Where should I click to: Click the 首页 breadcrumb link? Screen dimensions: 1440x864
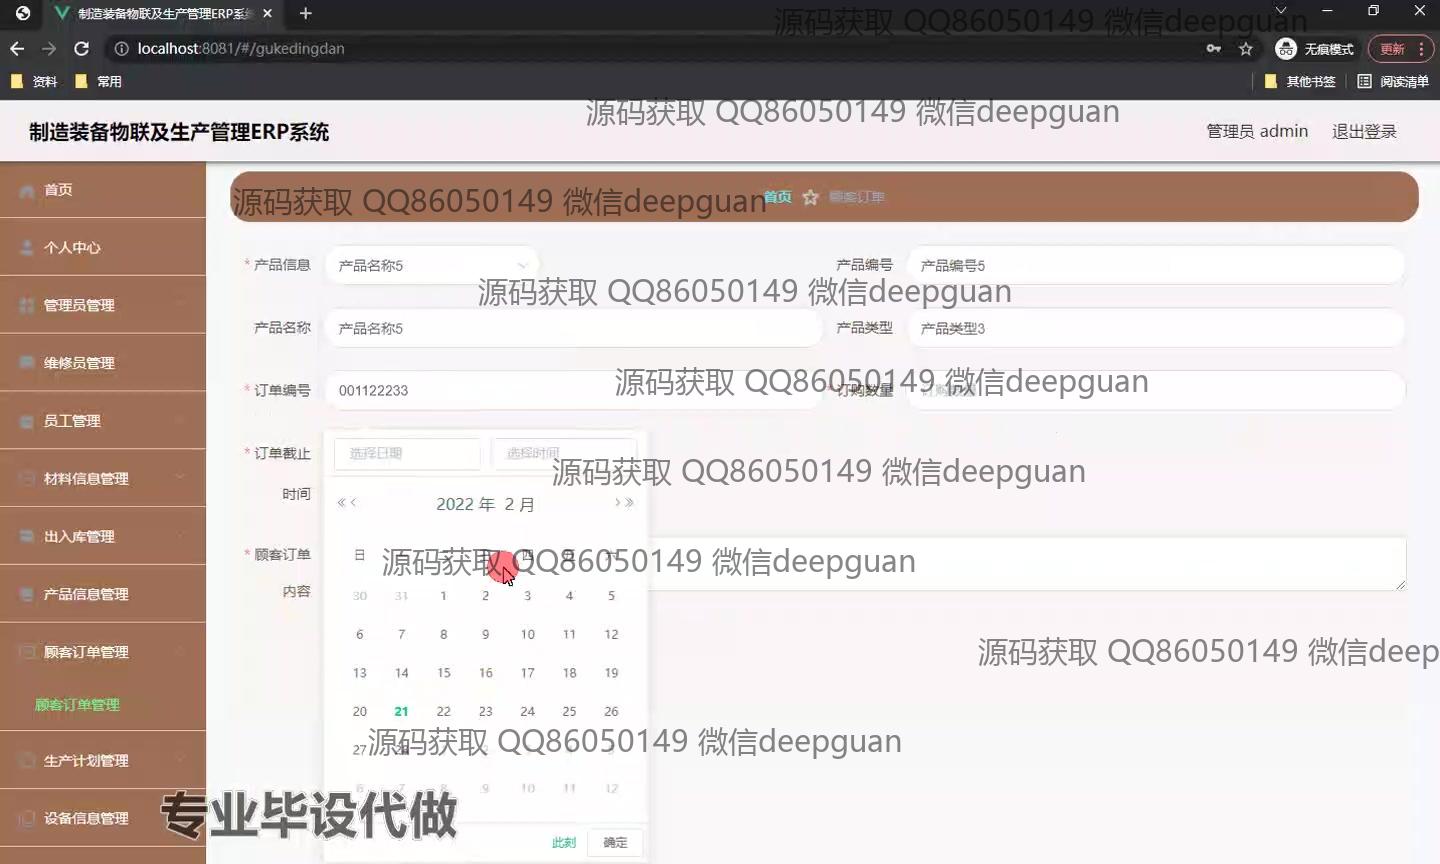[778, 197]
